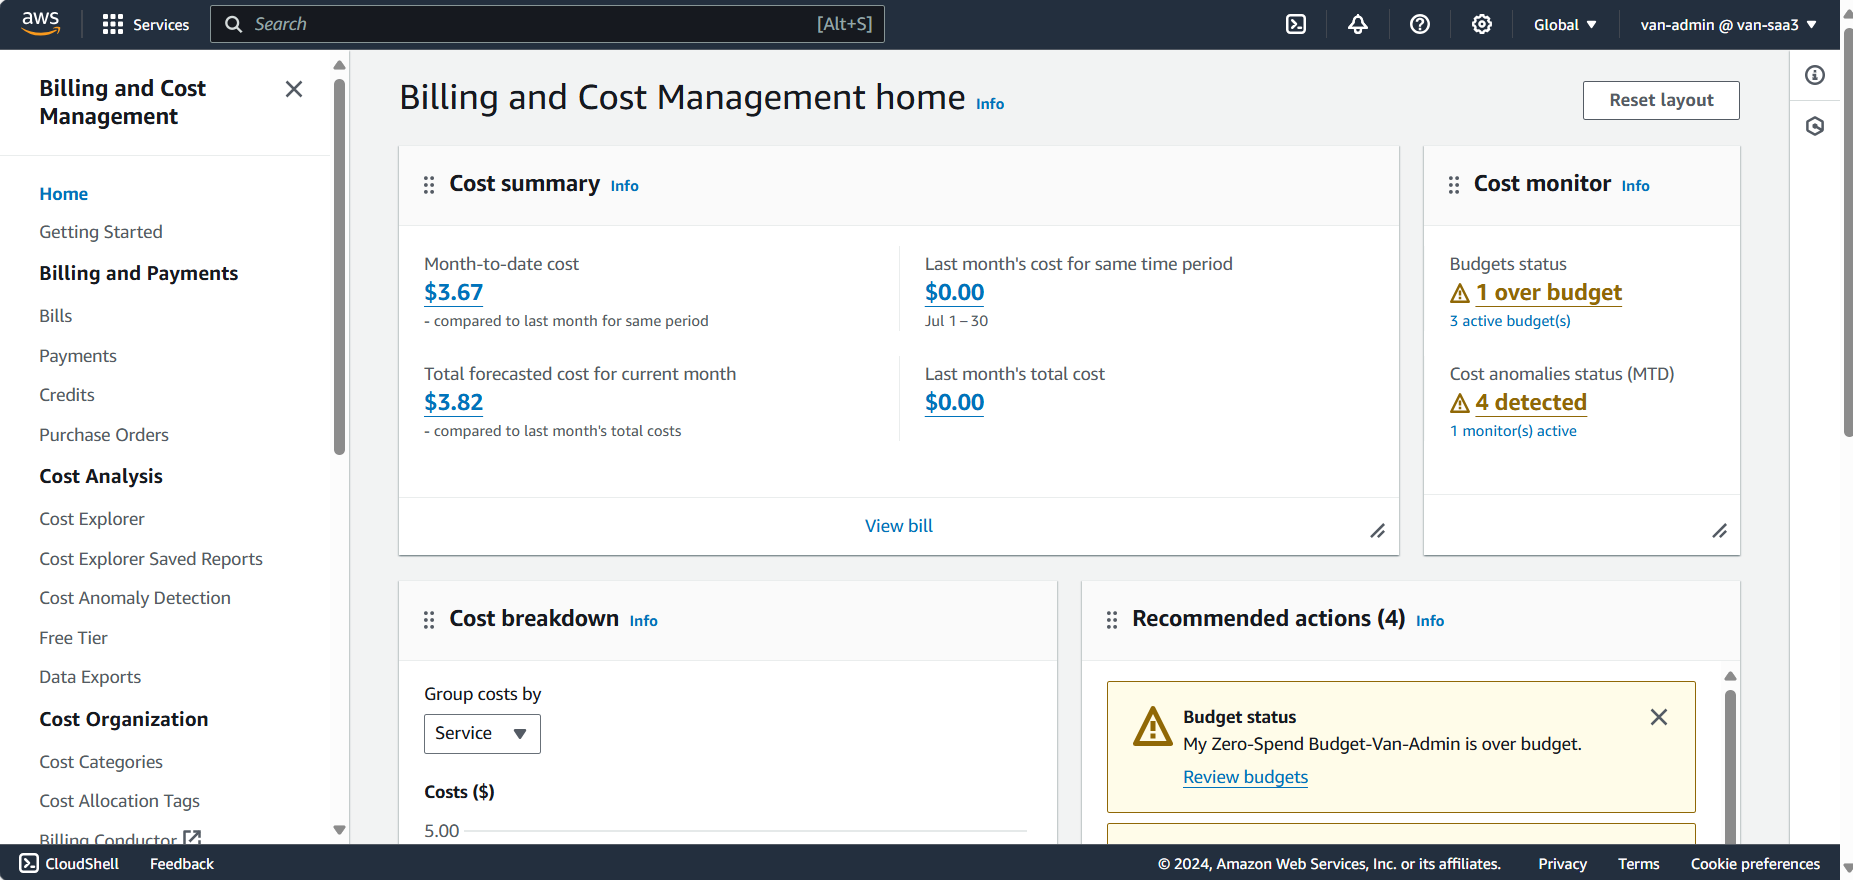
Task: Open the 4 detected anomalies link
Action: tap(1531, 403)
